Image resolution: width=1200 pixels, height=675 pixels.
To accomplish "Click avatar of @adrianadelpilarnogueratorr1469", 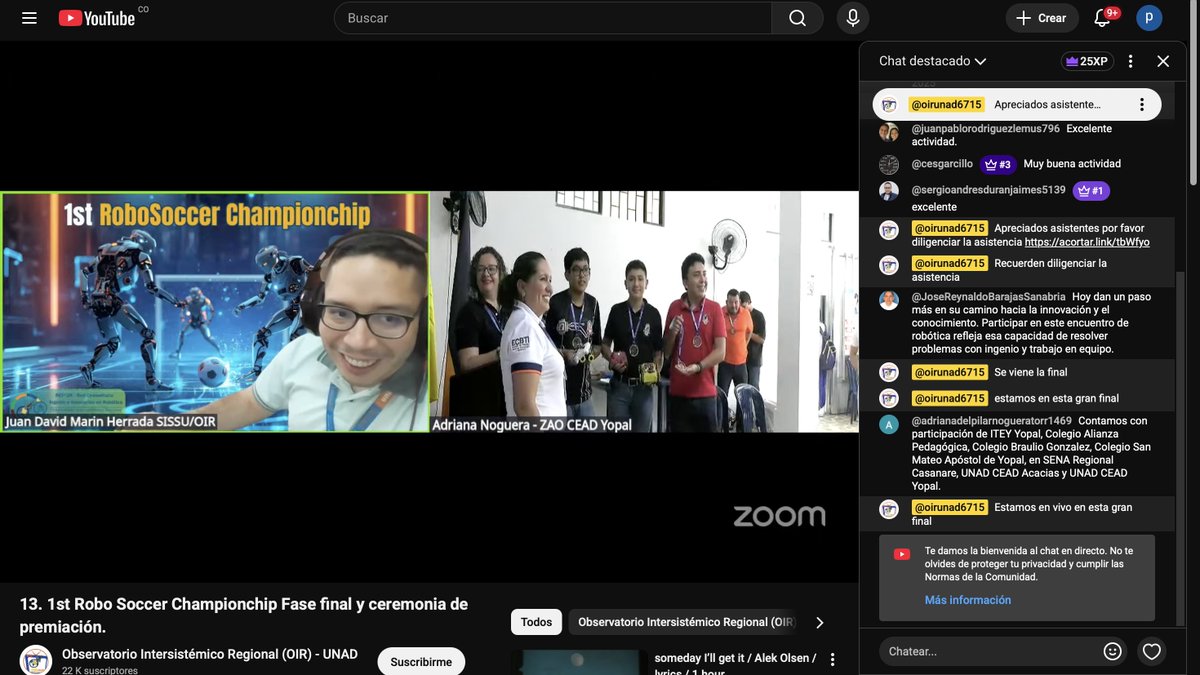I will click(x=889, y=424).
